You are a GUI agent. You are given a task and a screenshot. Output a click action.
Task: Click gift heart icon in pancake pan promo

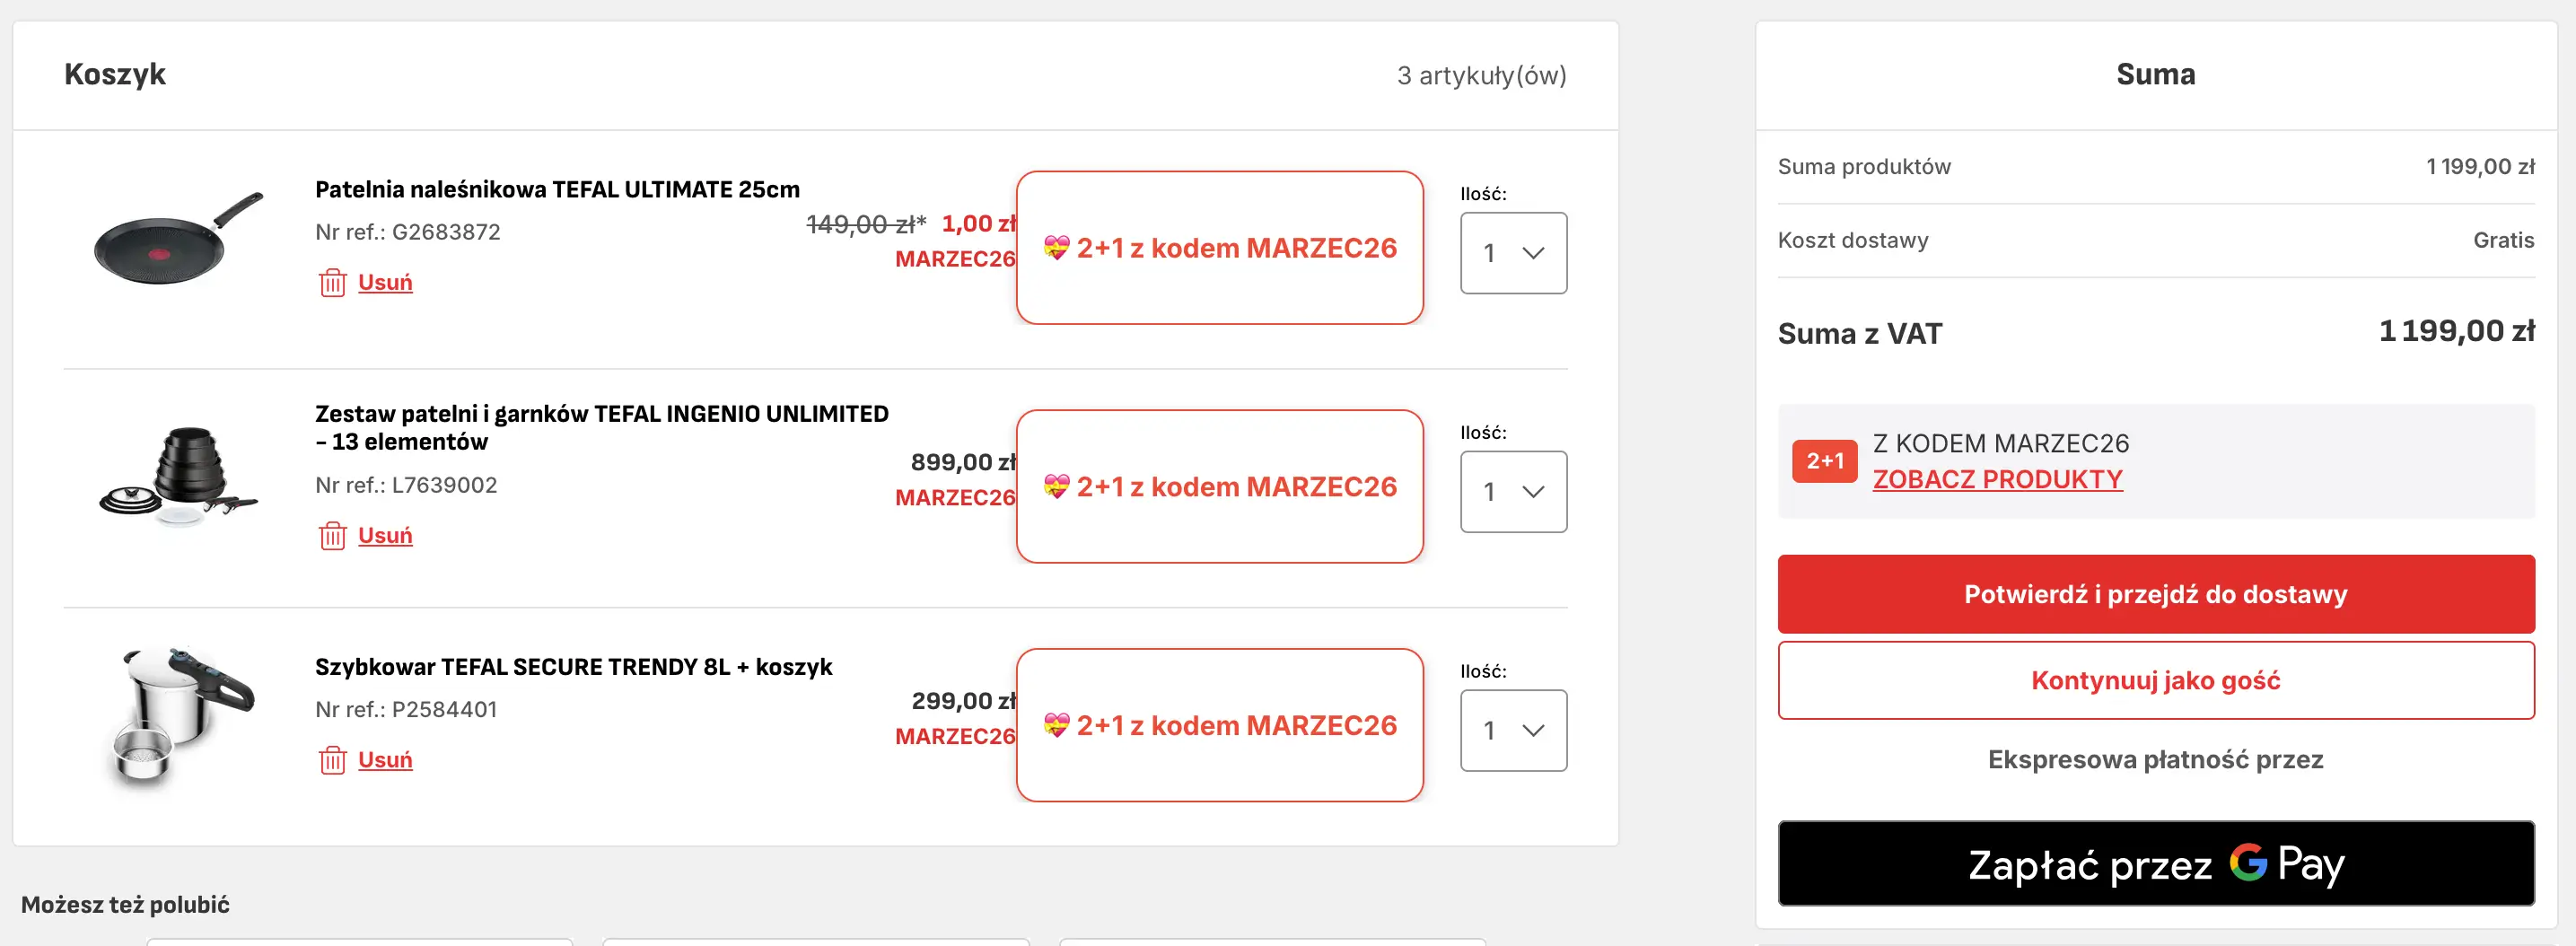coord(1056,248)
